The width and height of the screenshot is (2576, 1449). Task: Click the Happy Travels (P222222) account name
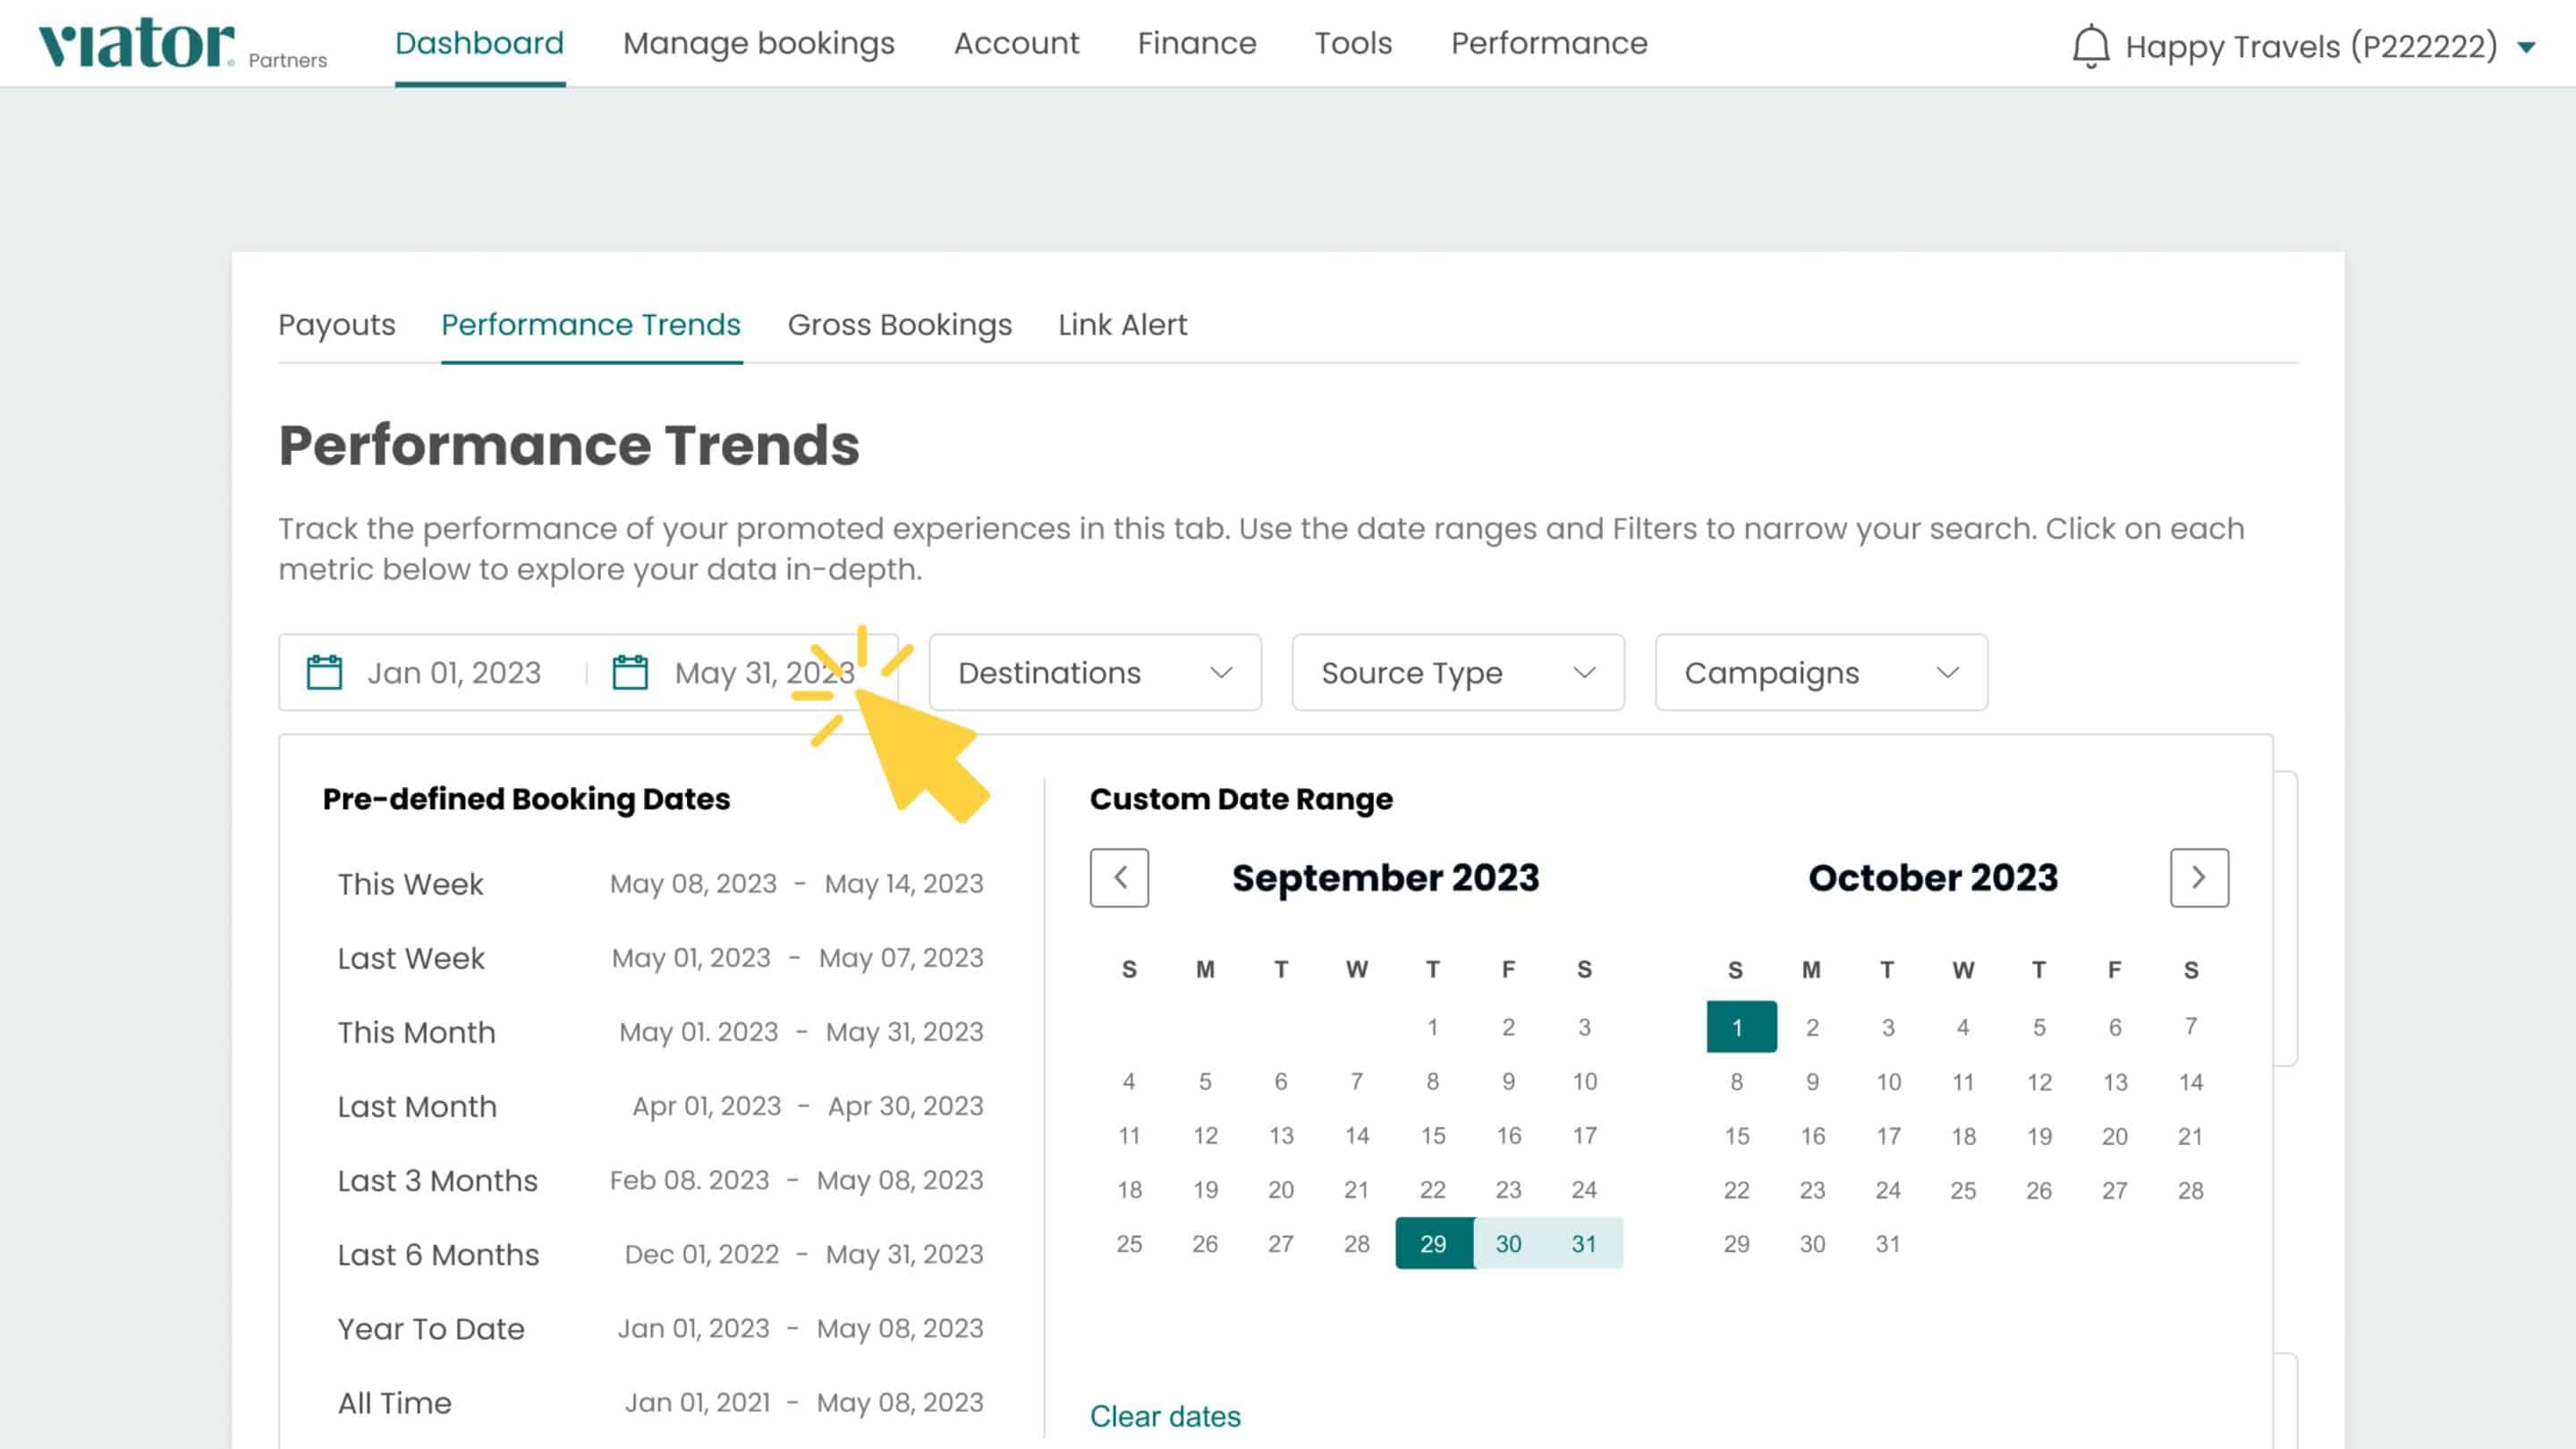(2311, 47)
